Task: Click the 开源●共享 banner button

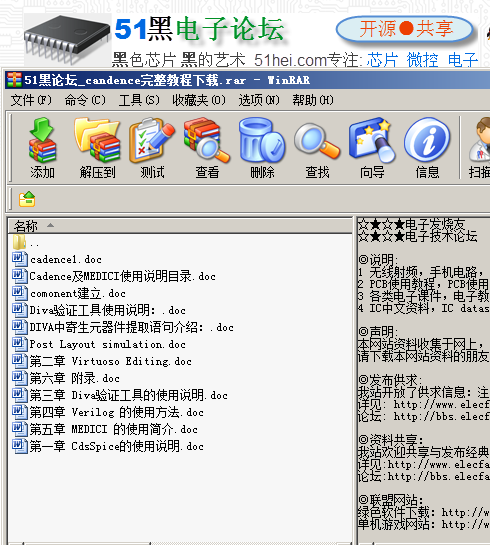Action: (405, 29)
